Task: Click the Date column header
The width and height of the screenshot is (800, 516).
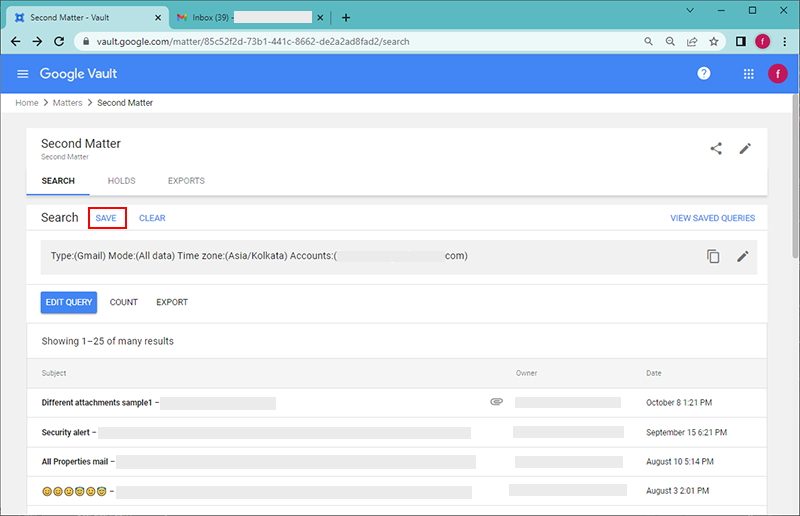Action: (x=654, y=373)
